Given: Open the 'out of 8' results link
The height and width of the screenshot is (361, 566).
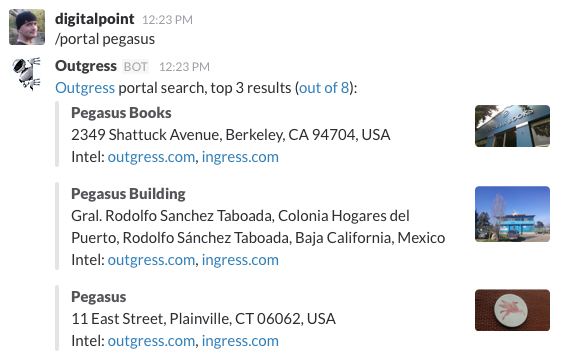Looking at the screenshot, I should [x=324, y=88].
